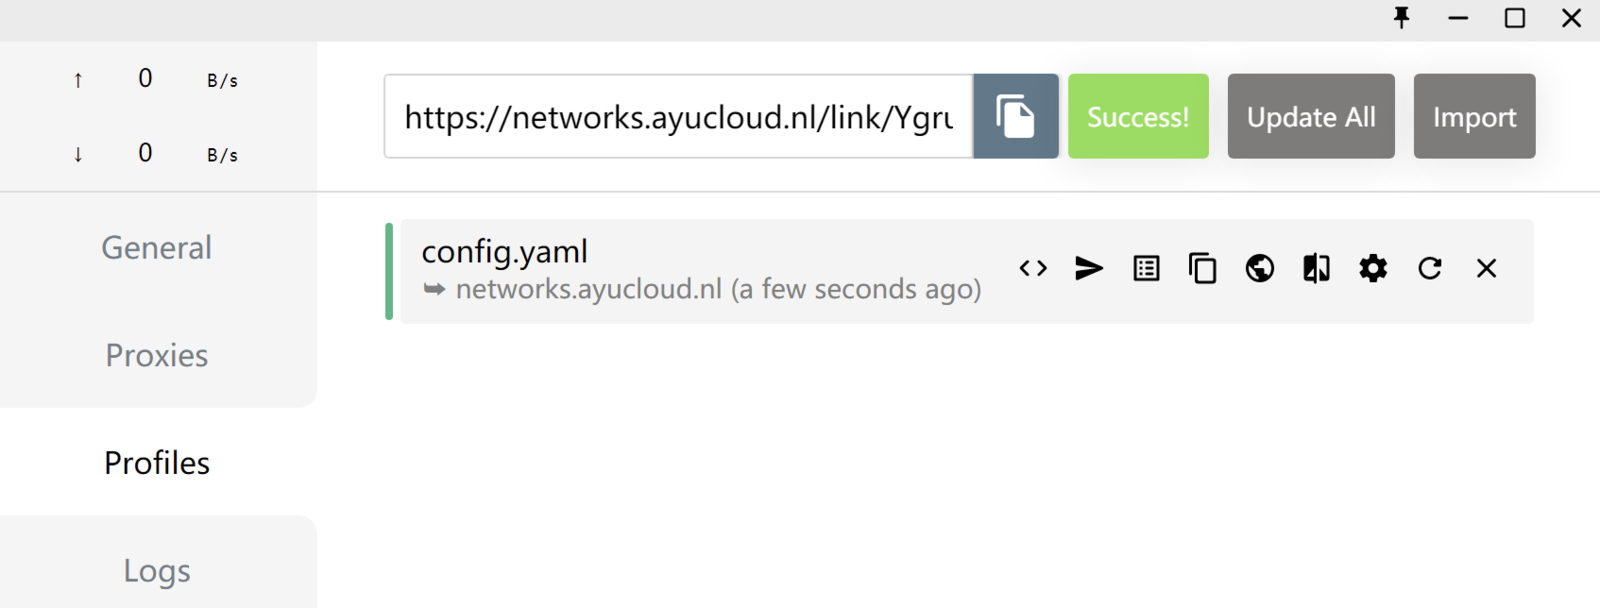Viewport: 1600px width, 608px height.
Task: Select the Profiles tab
Action: pos(157,462)
